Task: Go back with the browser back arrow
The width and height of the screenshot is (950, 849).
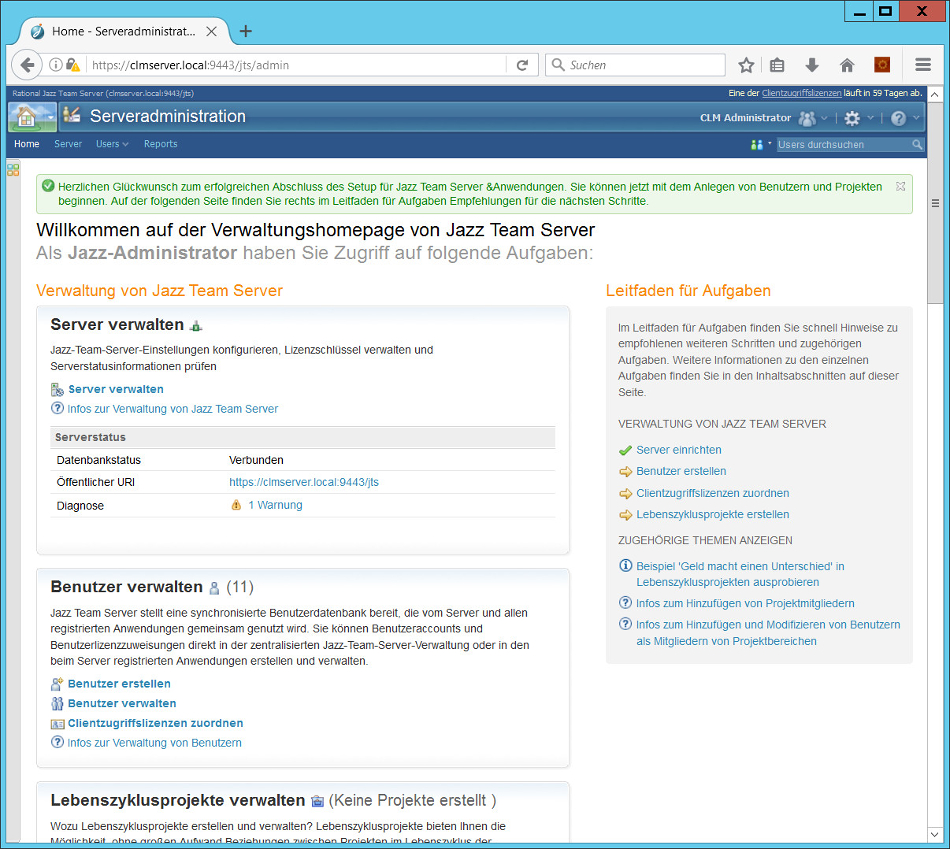Action: point(27,65)
